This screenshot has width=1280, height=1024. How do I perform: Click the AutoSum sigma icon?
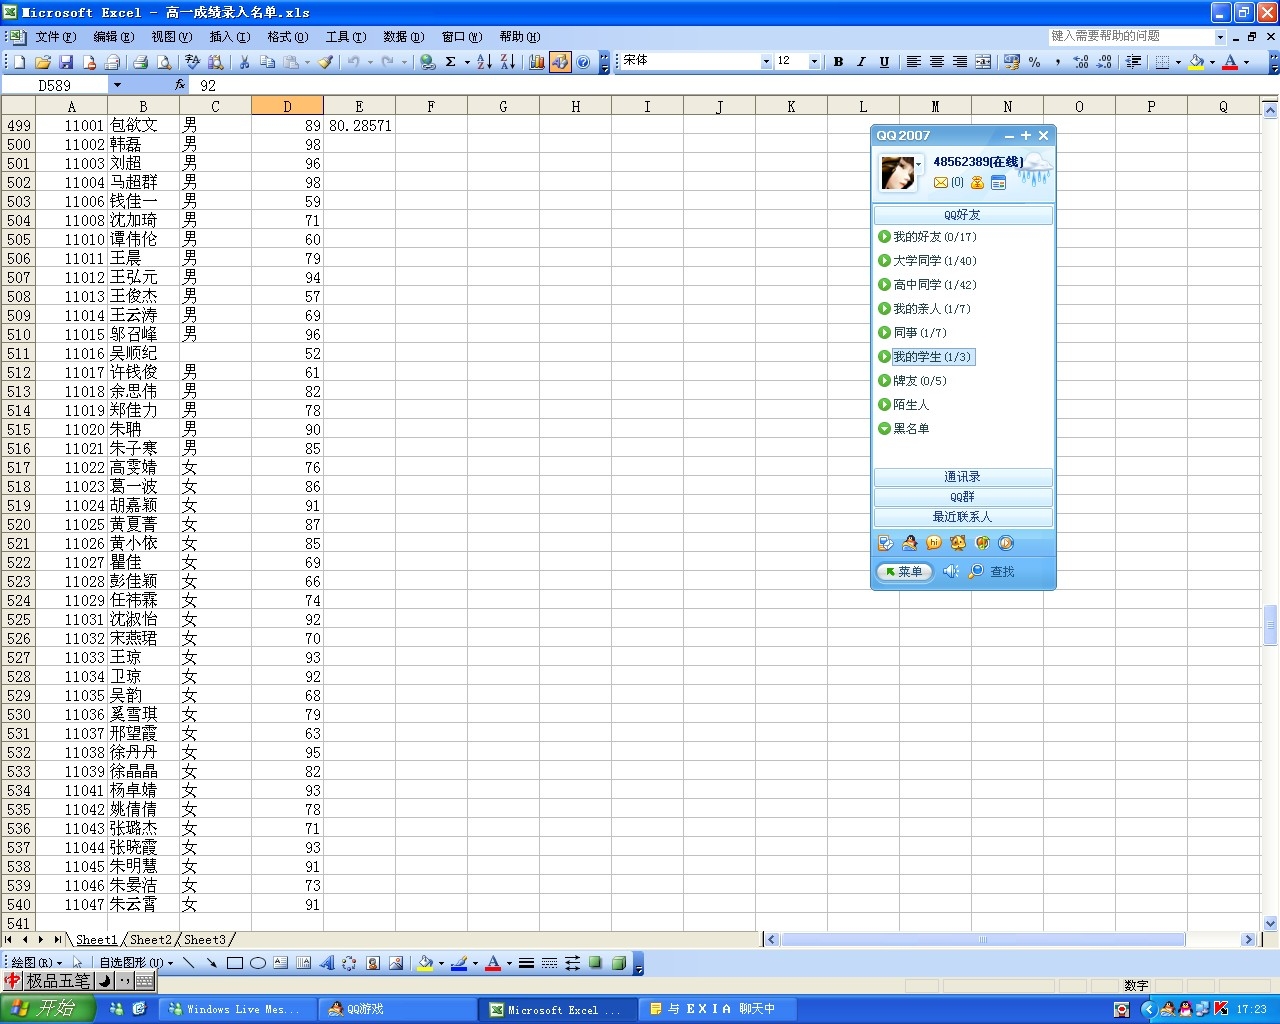tap(451, 62)
